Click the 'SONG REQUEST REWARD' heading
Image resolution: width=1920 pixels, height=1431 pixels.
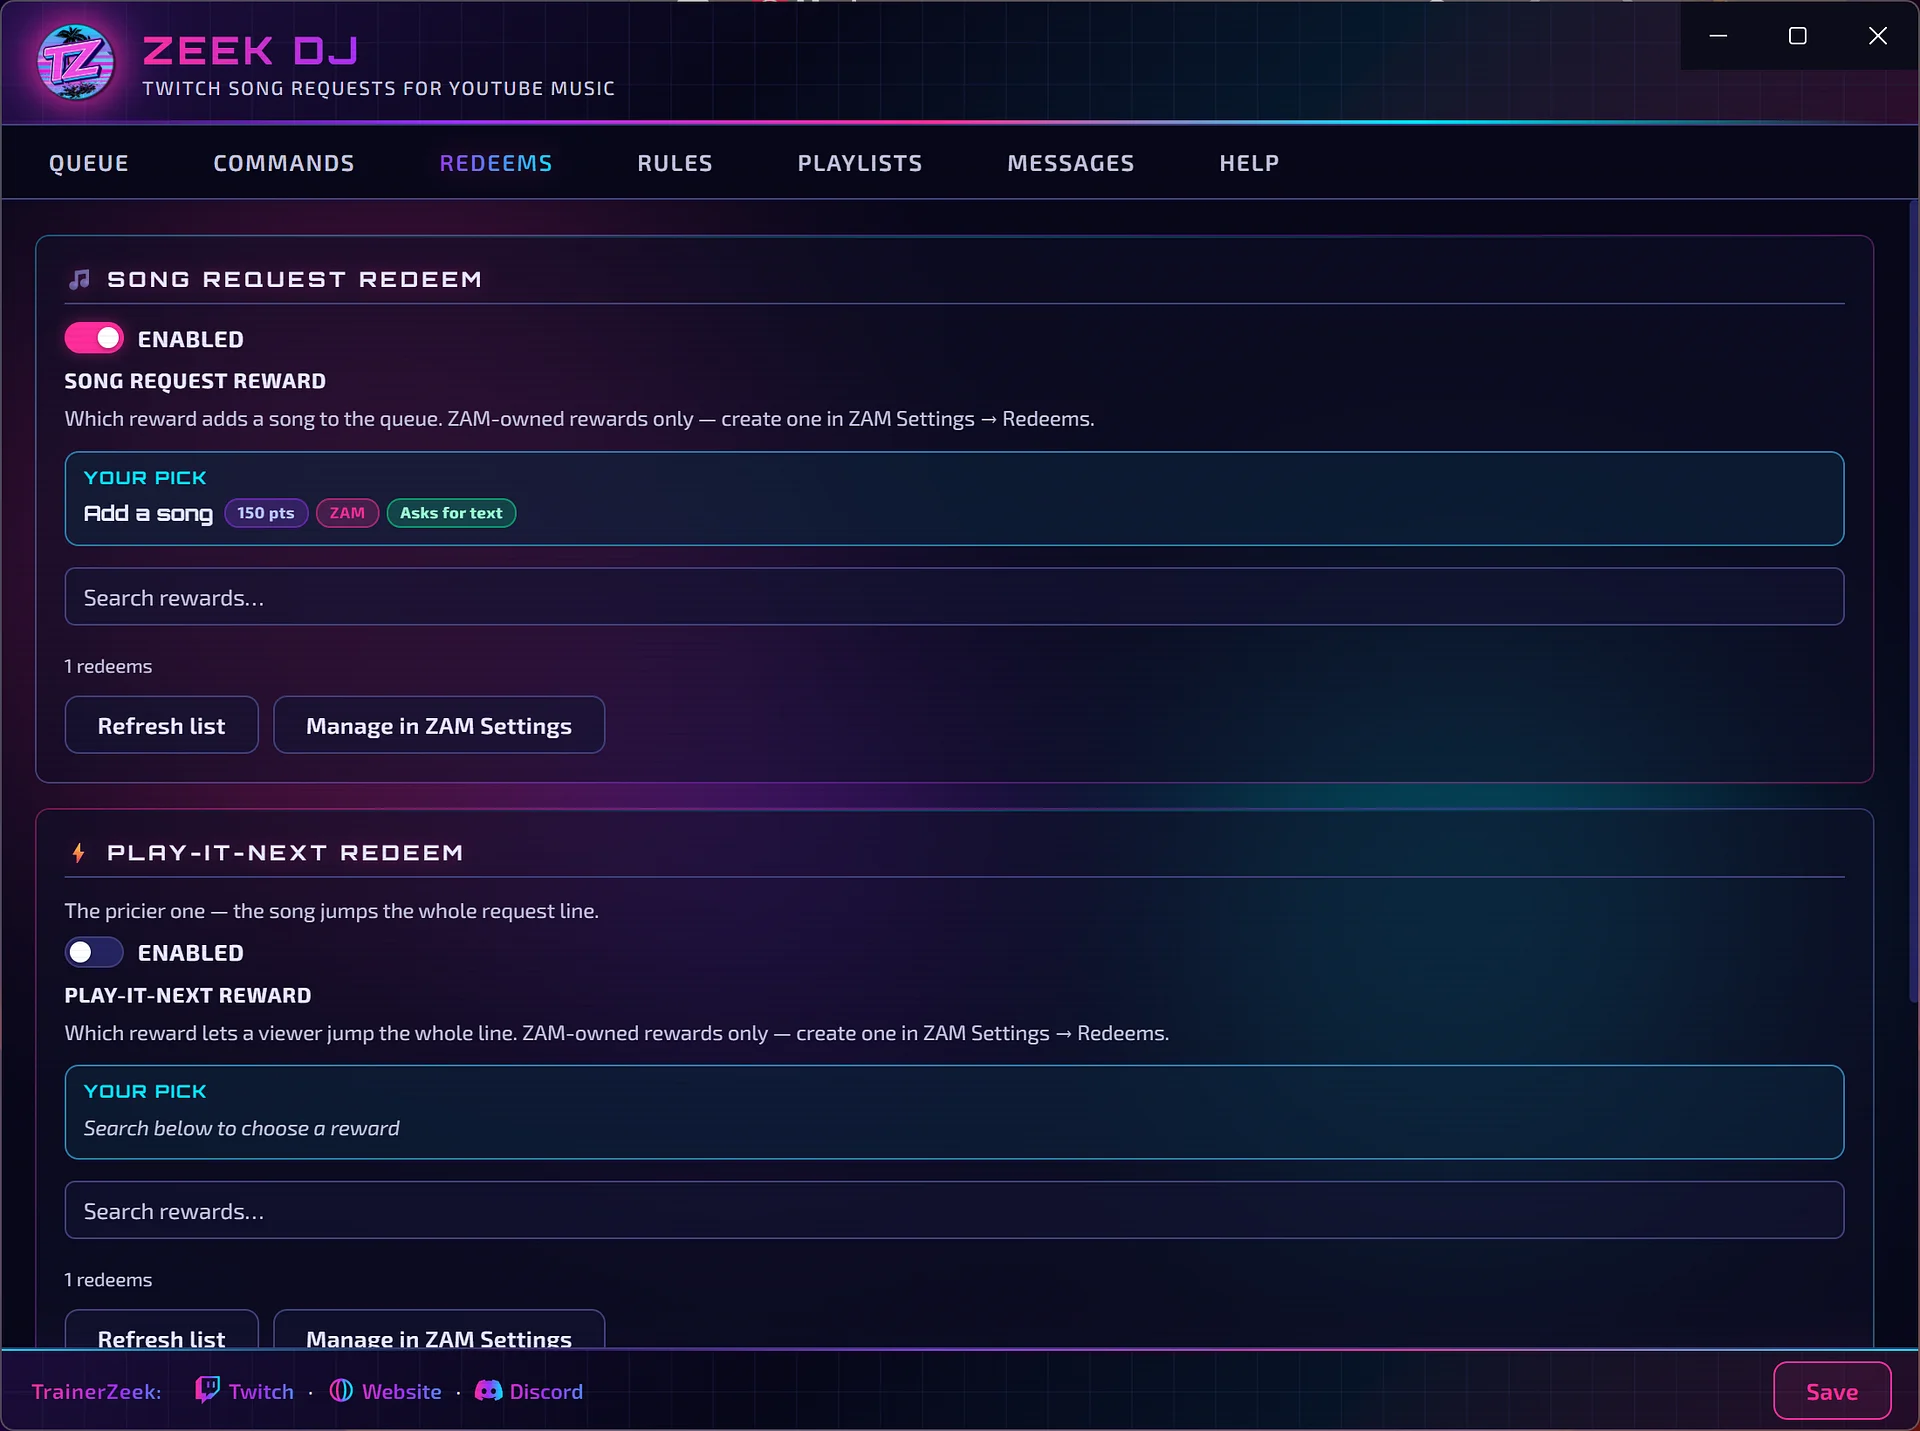coord(195,381)
